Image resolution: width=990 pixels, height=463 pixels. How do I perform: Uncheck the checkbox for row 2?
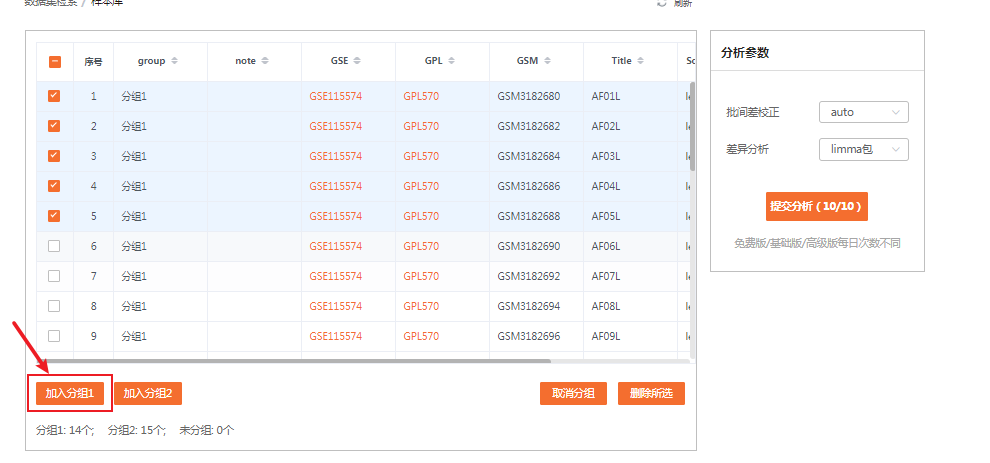pyautogui.click(x=54, y=126)
